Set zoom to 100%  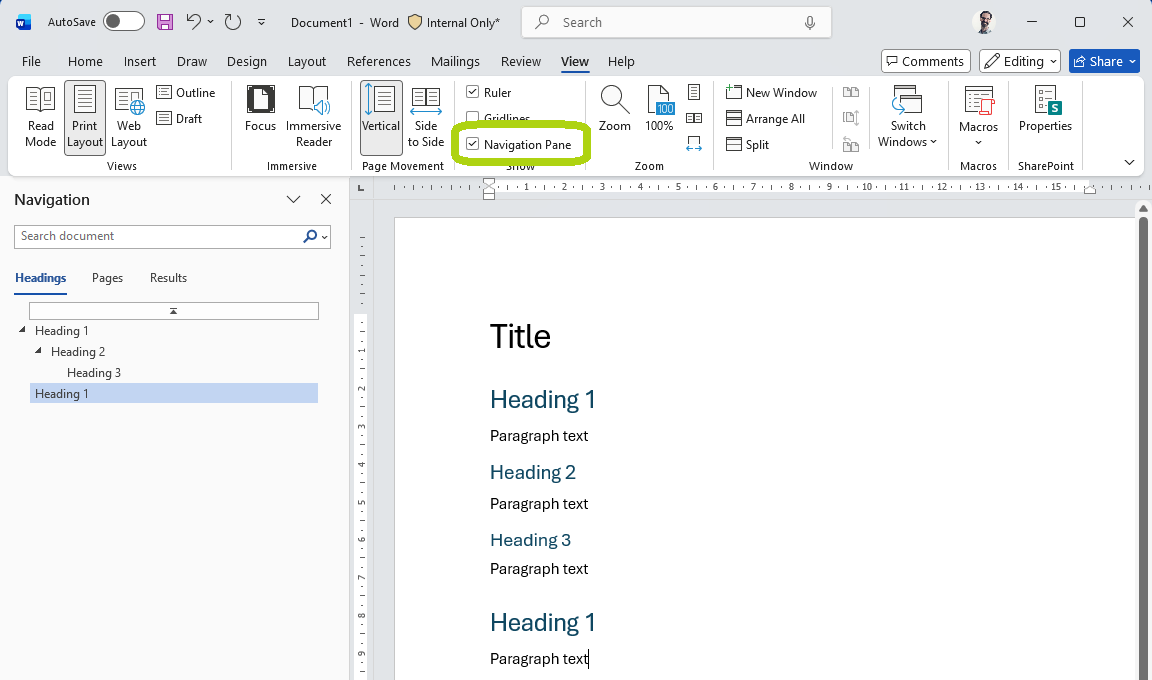pos(659,109)
